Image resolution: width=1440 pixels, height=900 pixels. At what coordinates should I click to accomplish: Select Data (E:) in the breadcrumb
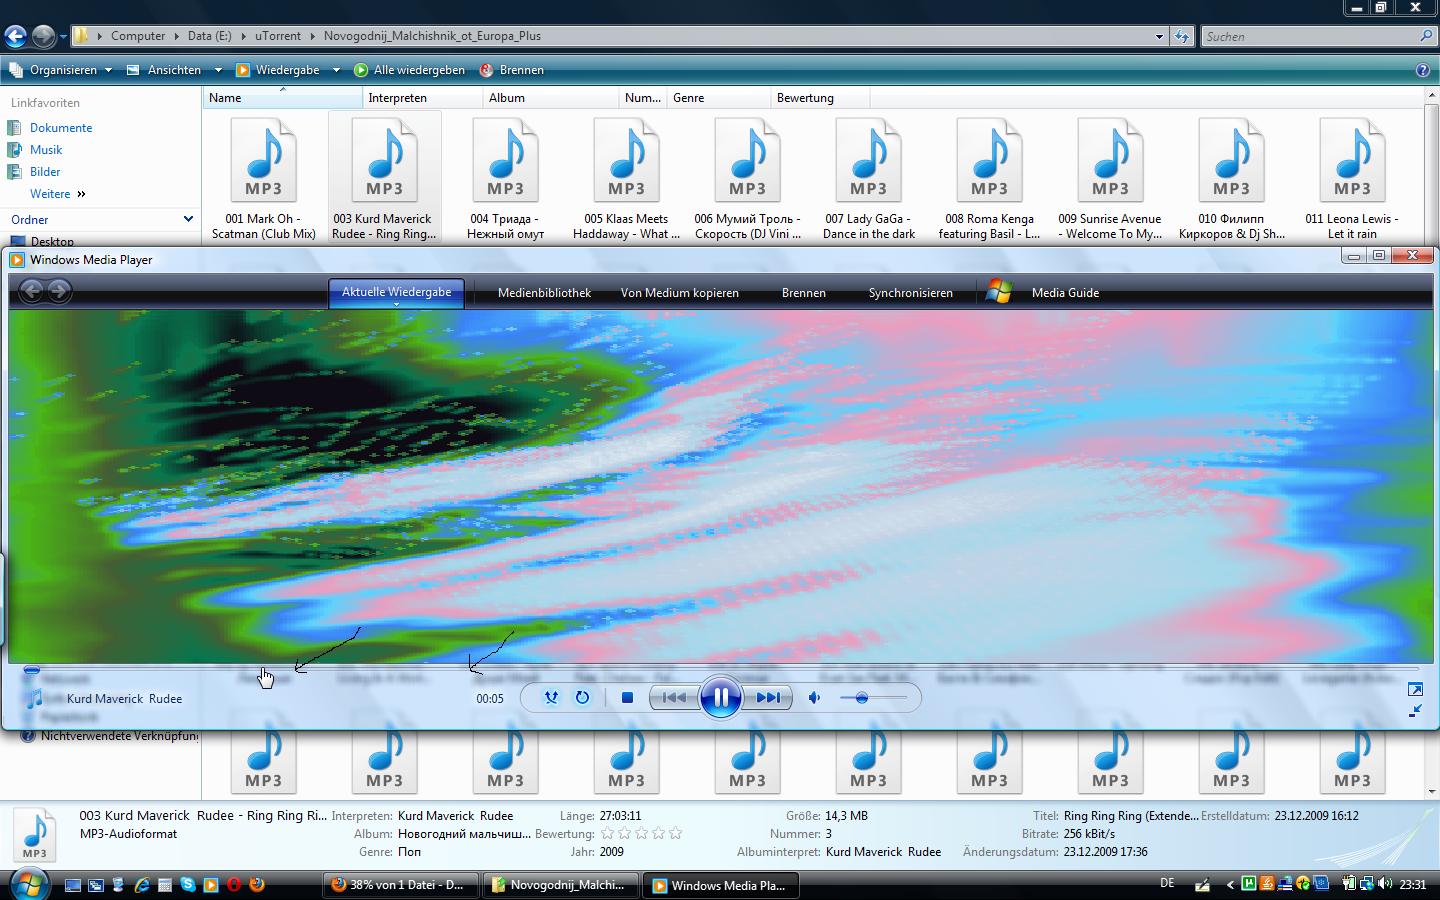coord(209,36)
